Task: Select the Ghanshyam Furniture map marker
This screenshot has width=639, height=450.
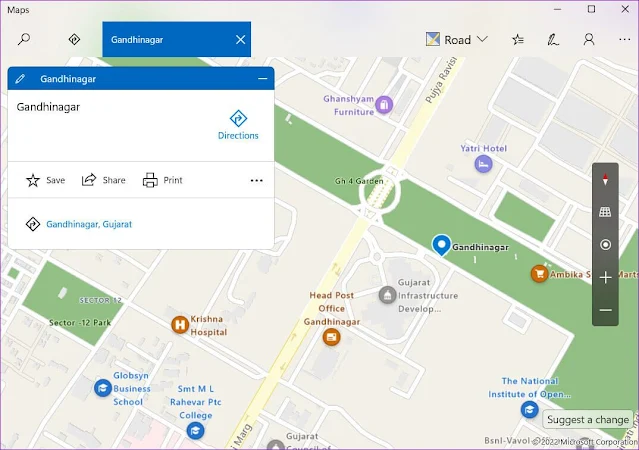Action: click(x=383, y=105)
